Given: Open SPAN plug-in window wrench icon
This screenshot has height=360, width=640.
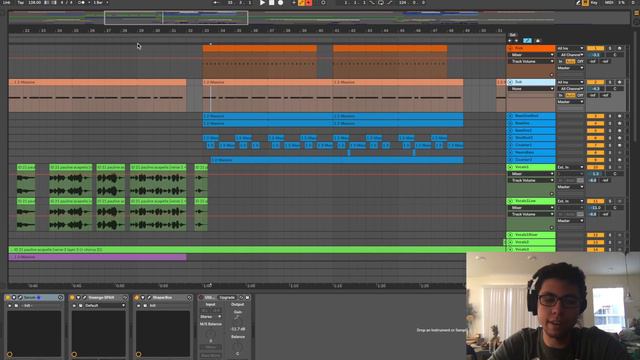Looking at the screenshot, I should click(84, 298).
